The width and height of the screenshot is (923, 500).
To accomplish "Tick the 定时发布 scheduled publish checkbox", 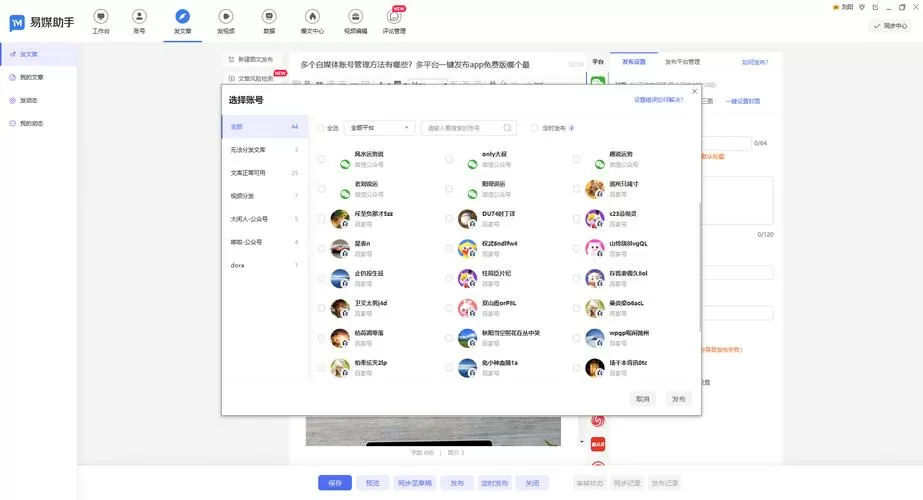I will tap(534, 128).
